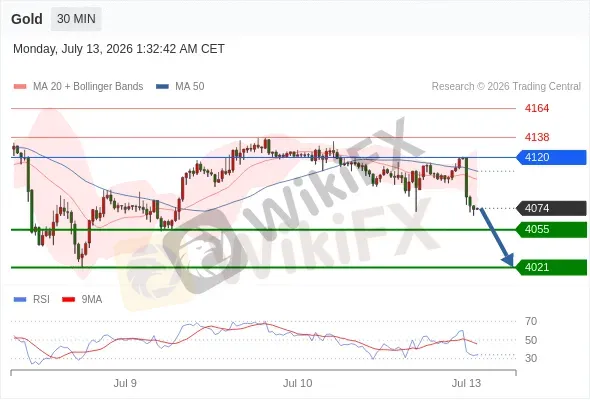590x400 pixels.
Task: Select the timestamp 'Monday, July 13, 2026 1:32:42 AM CET'
Action: [x=119, y=49]
